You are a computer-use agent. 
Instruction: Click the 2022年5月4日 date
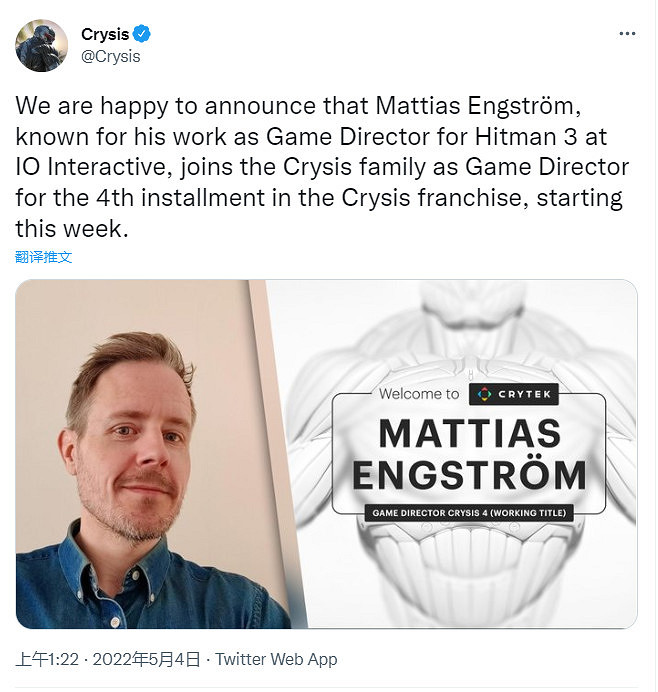pos(147,659)
